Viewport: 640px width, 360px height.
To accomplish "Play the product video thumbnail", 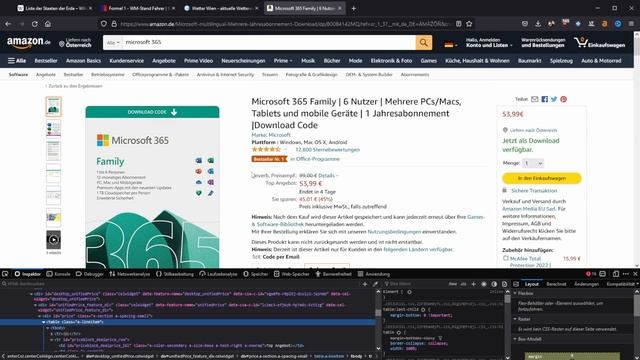I will click(53, 240).
